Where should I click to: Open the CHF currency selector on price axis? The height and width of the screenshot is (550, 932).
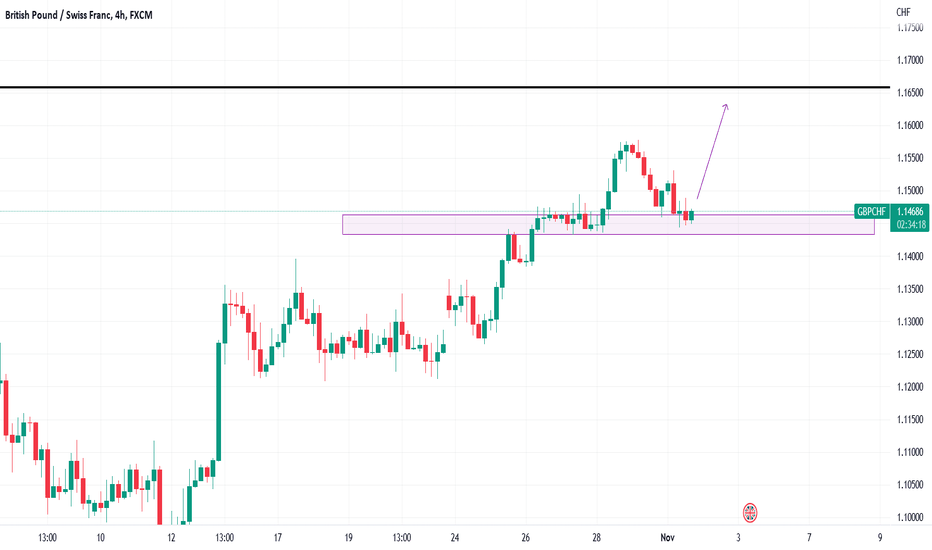(903, 12)
